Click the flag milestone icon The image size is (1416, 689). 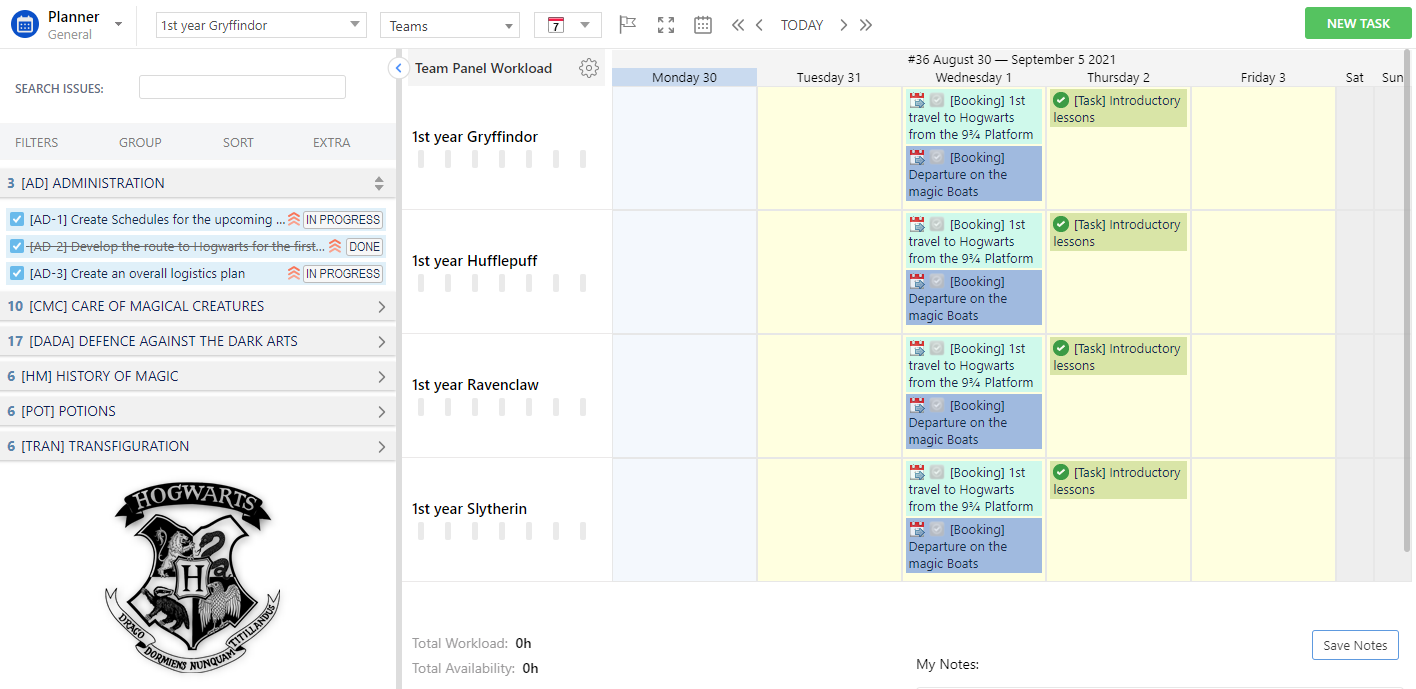click(x=627, y=24)
